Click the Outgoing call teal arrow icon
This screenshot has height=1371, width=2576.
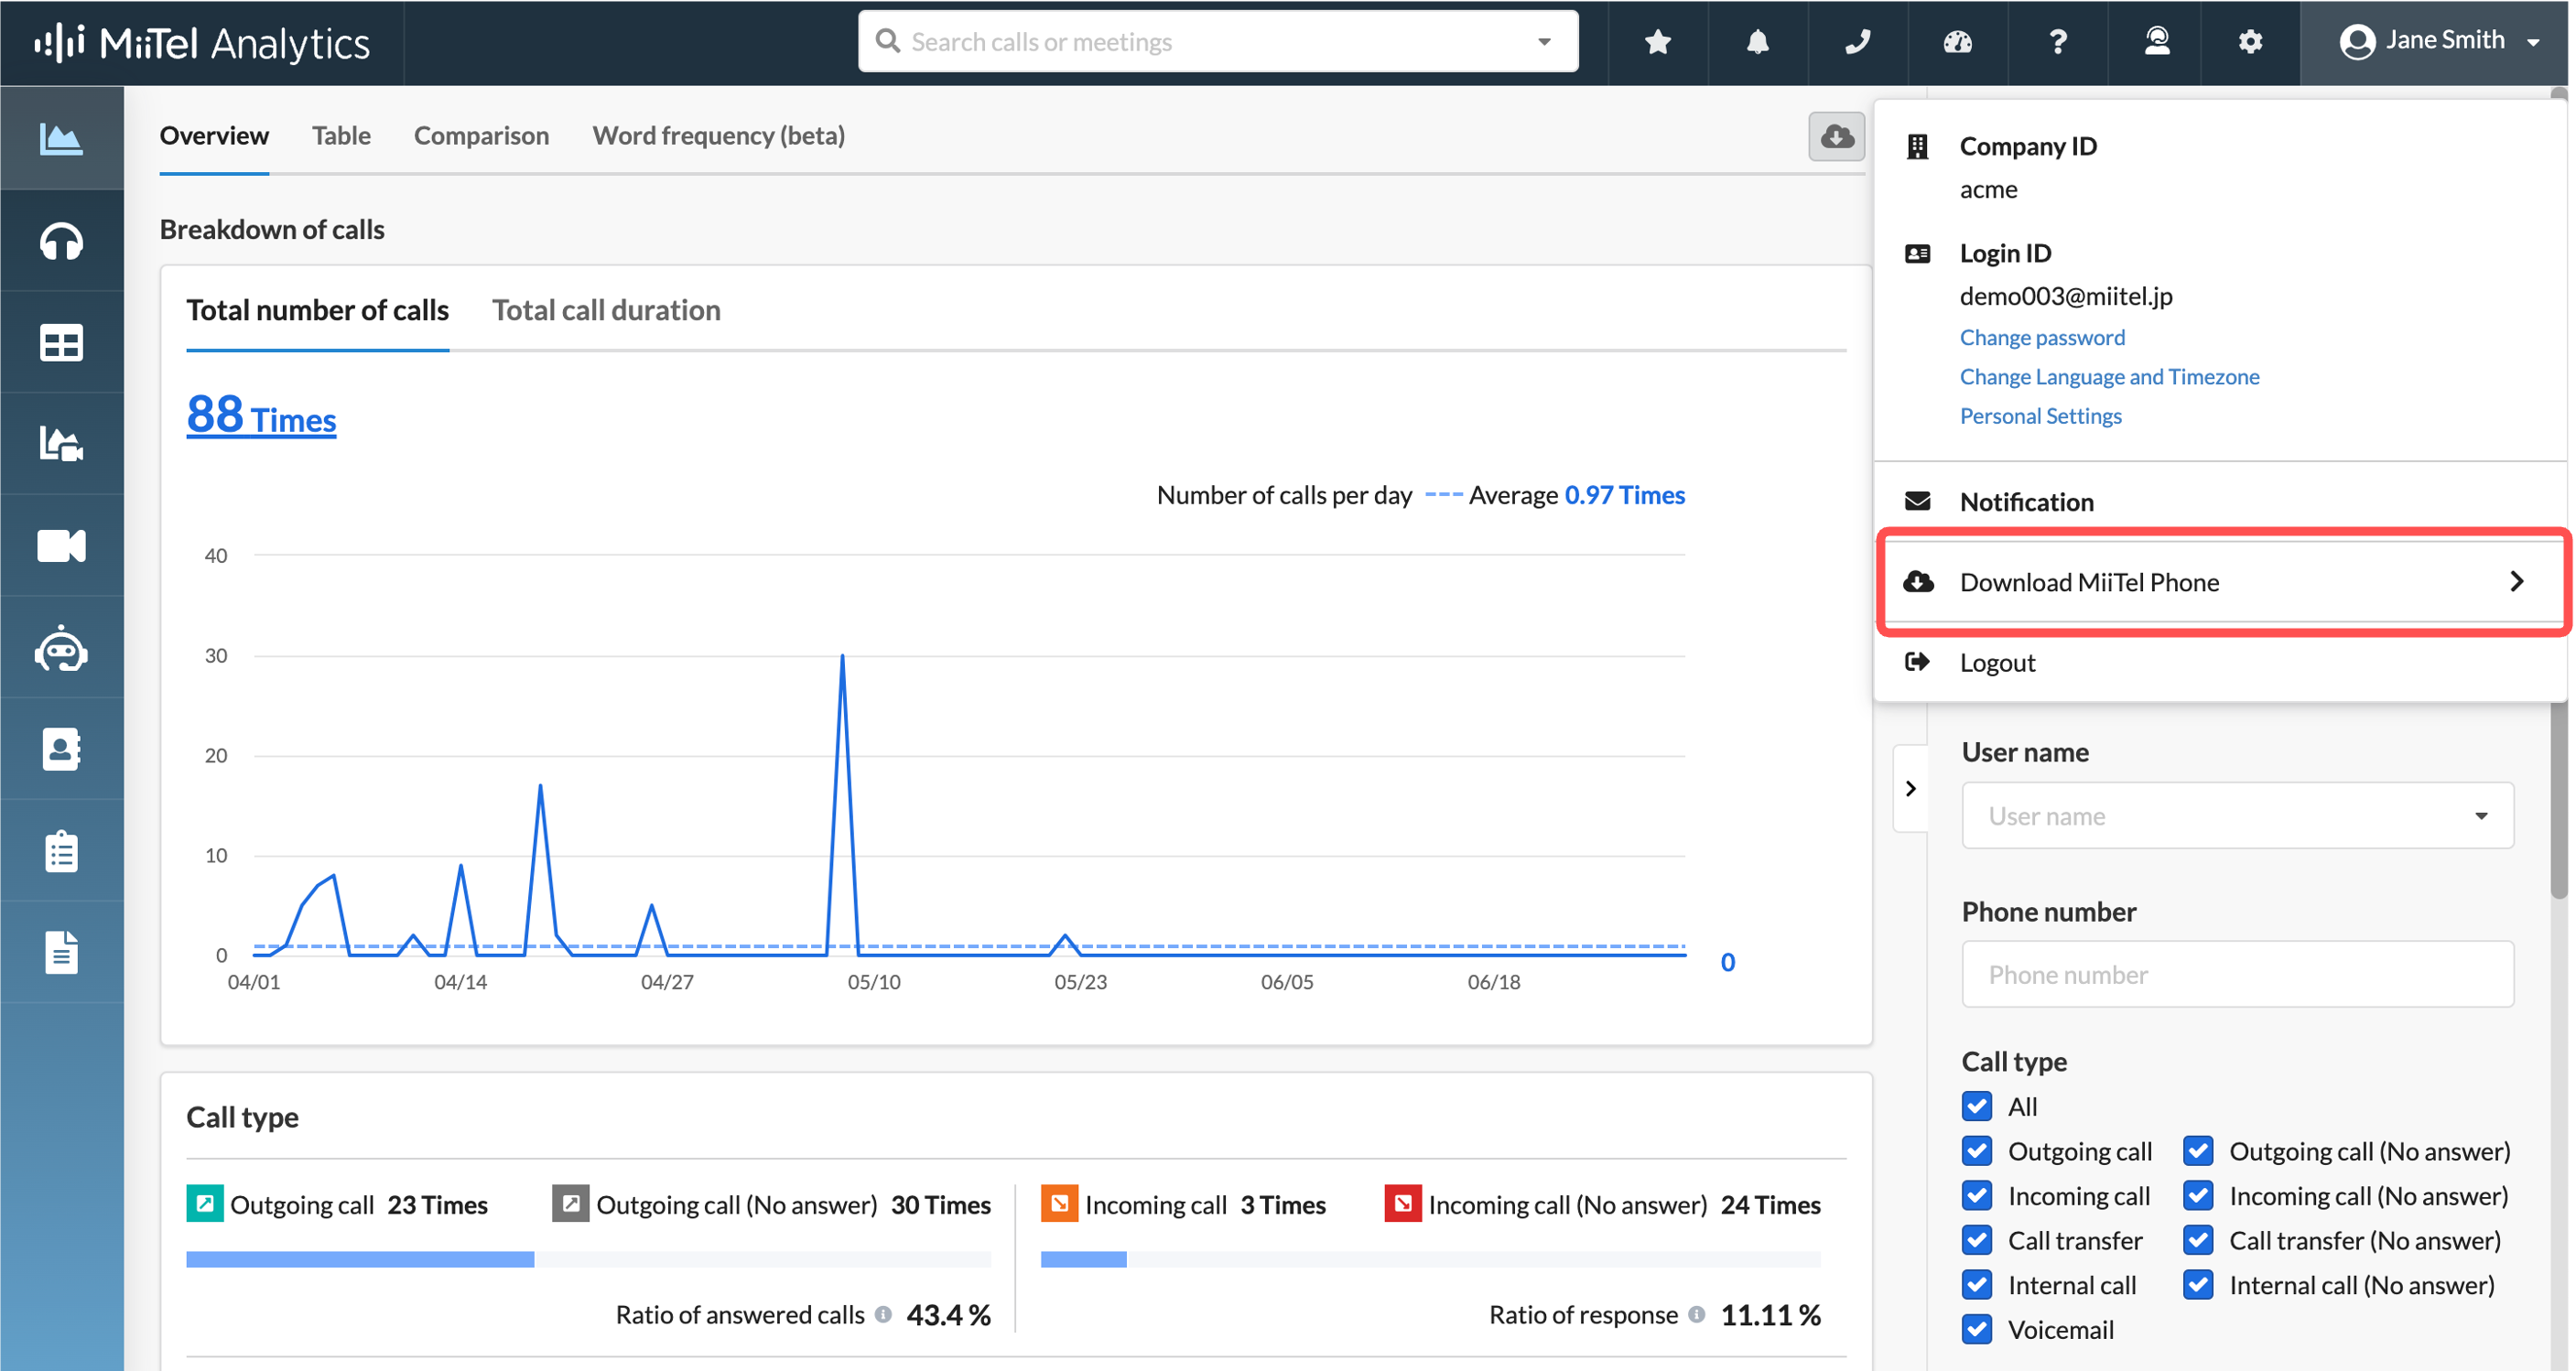tap(205, 1203)
